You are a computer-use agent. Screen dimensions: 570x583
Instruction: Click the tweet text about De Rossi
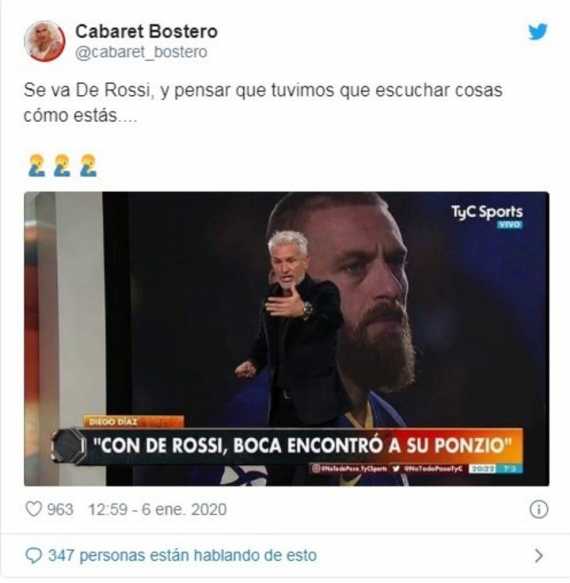point(263,103)
